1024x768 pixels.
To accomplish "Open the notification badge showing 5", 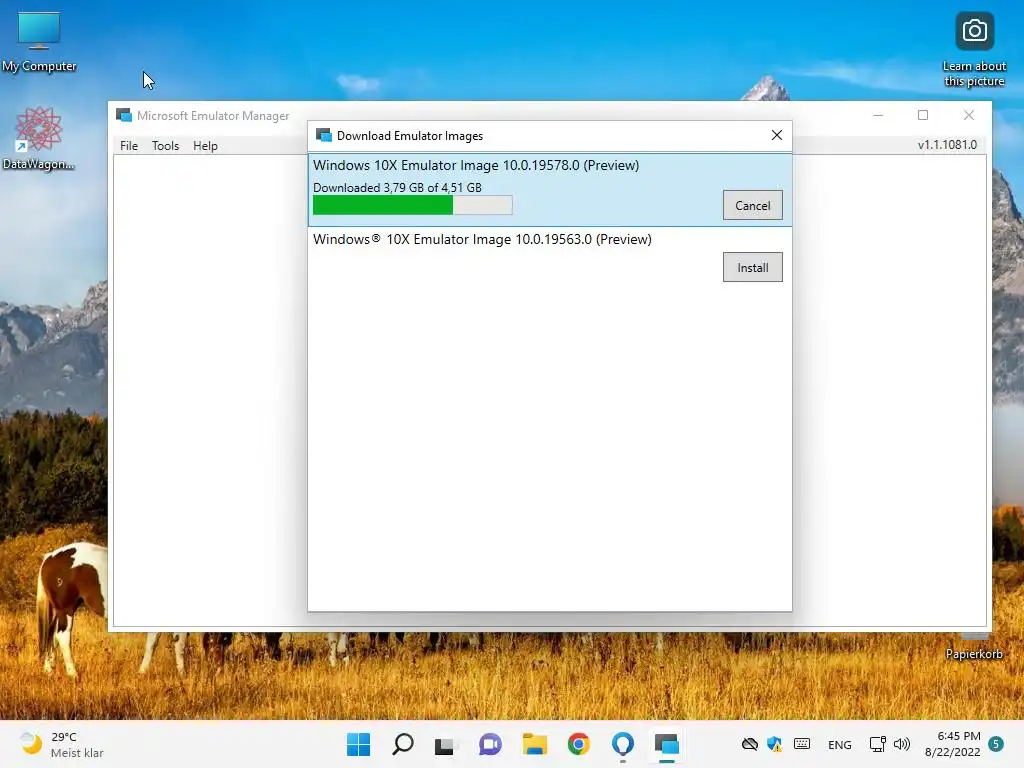I will click(996, 744).
